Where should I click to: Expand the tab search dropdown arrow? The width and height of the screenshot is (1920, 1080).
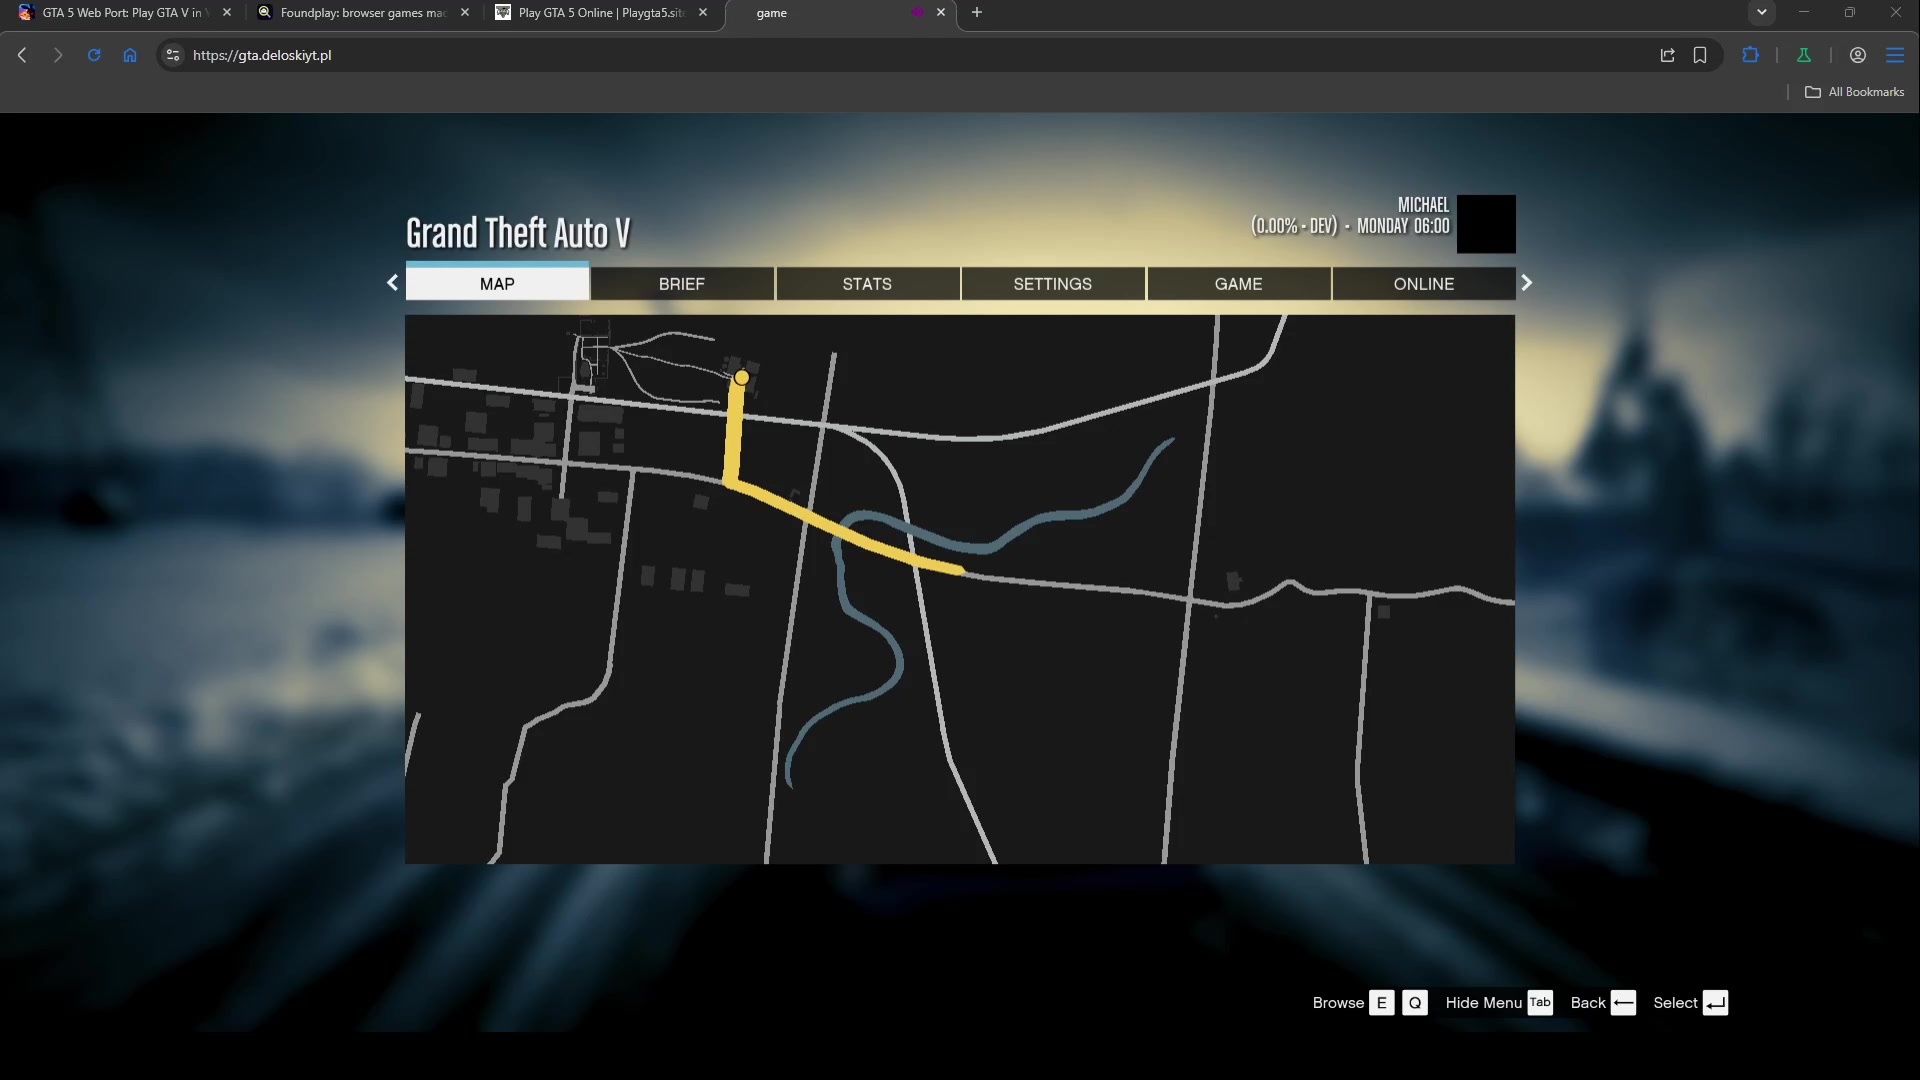coord(1762,12)
